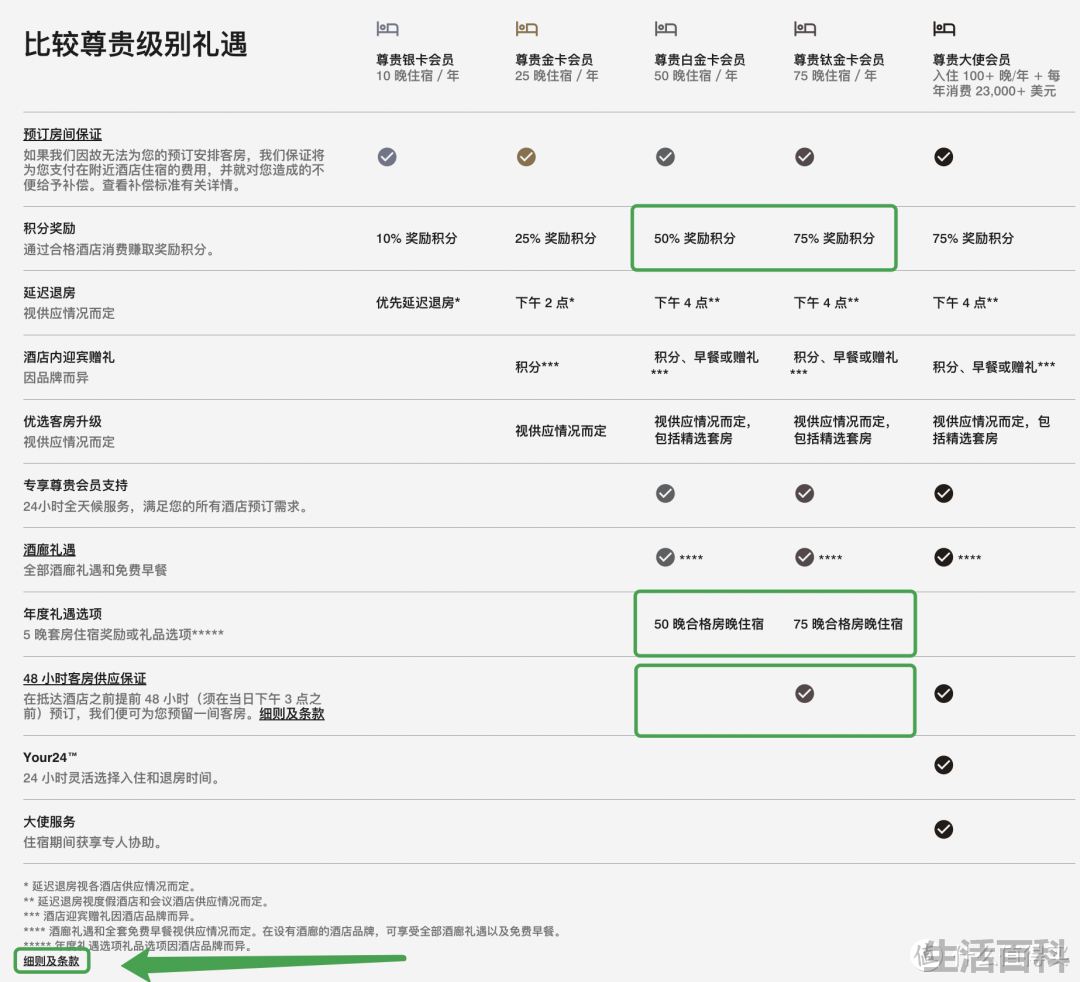This screenshot has height=982, width=1080.
Task: Open 细则及条款 link in 48-hour guarantee description
Action: pos(292,713)
